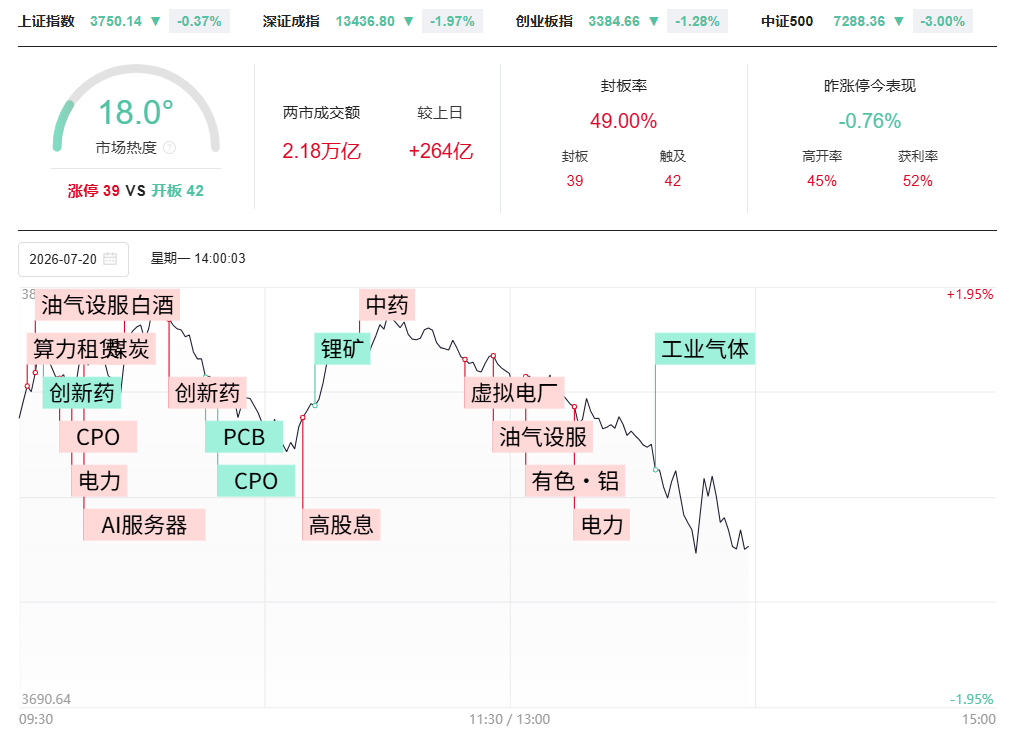Image resolution: width=1019 pixels, height=732 pixels.
Task: Click the Shanghai index down arrow icon
Action: [155, 21]
